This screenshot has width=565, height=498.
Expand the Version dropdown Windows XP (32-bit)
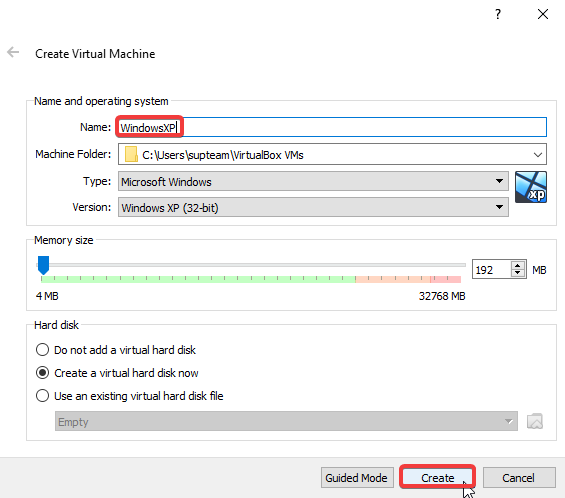(313, 207)
